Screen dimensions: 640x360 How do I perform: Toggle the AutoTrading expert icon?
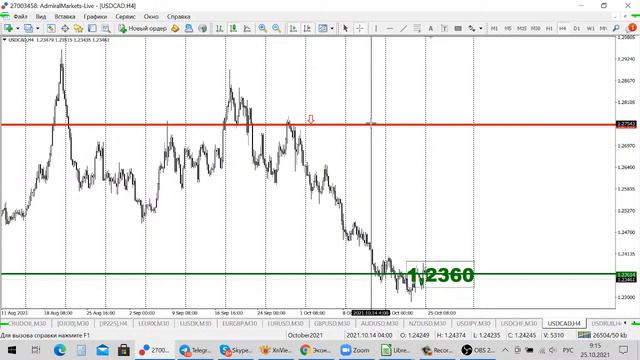(x=189, y=28)
